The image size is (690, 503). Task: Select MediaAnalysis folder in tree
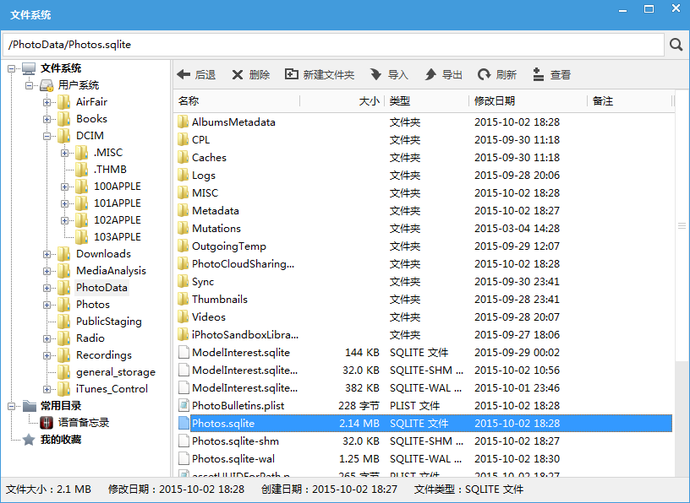[x=111, y=271]
